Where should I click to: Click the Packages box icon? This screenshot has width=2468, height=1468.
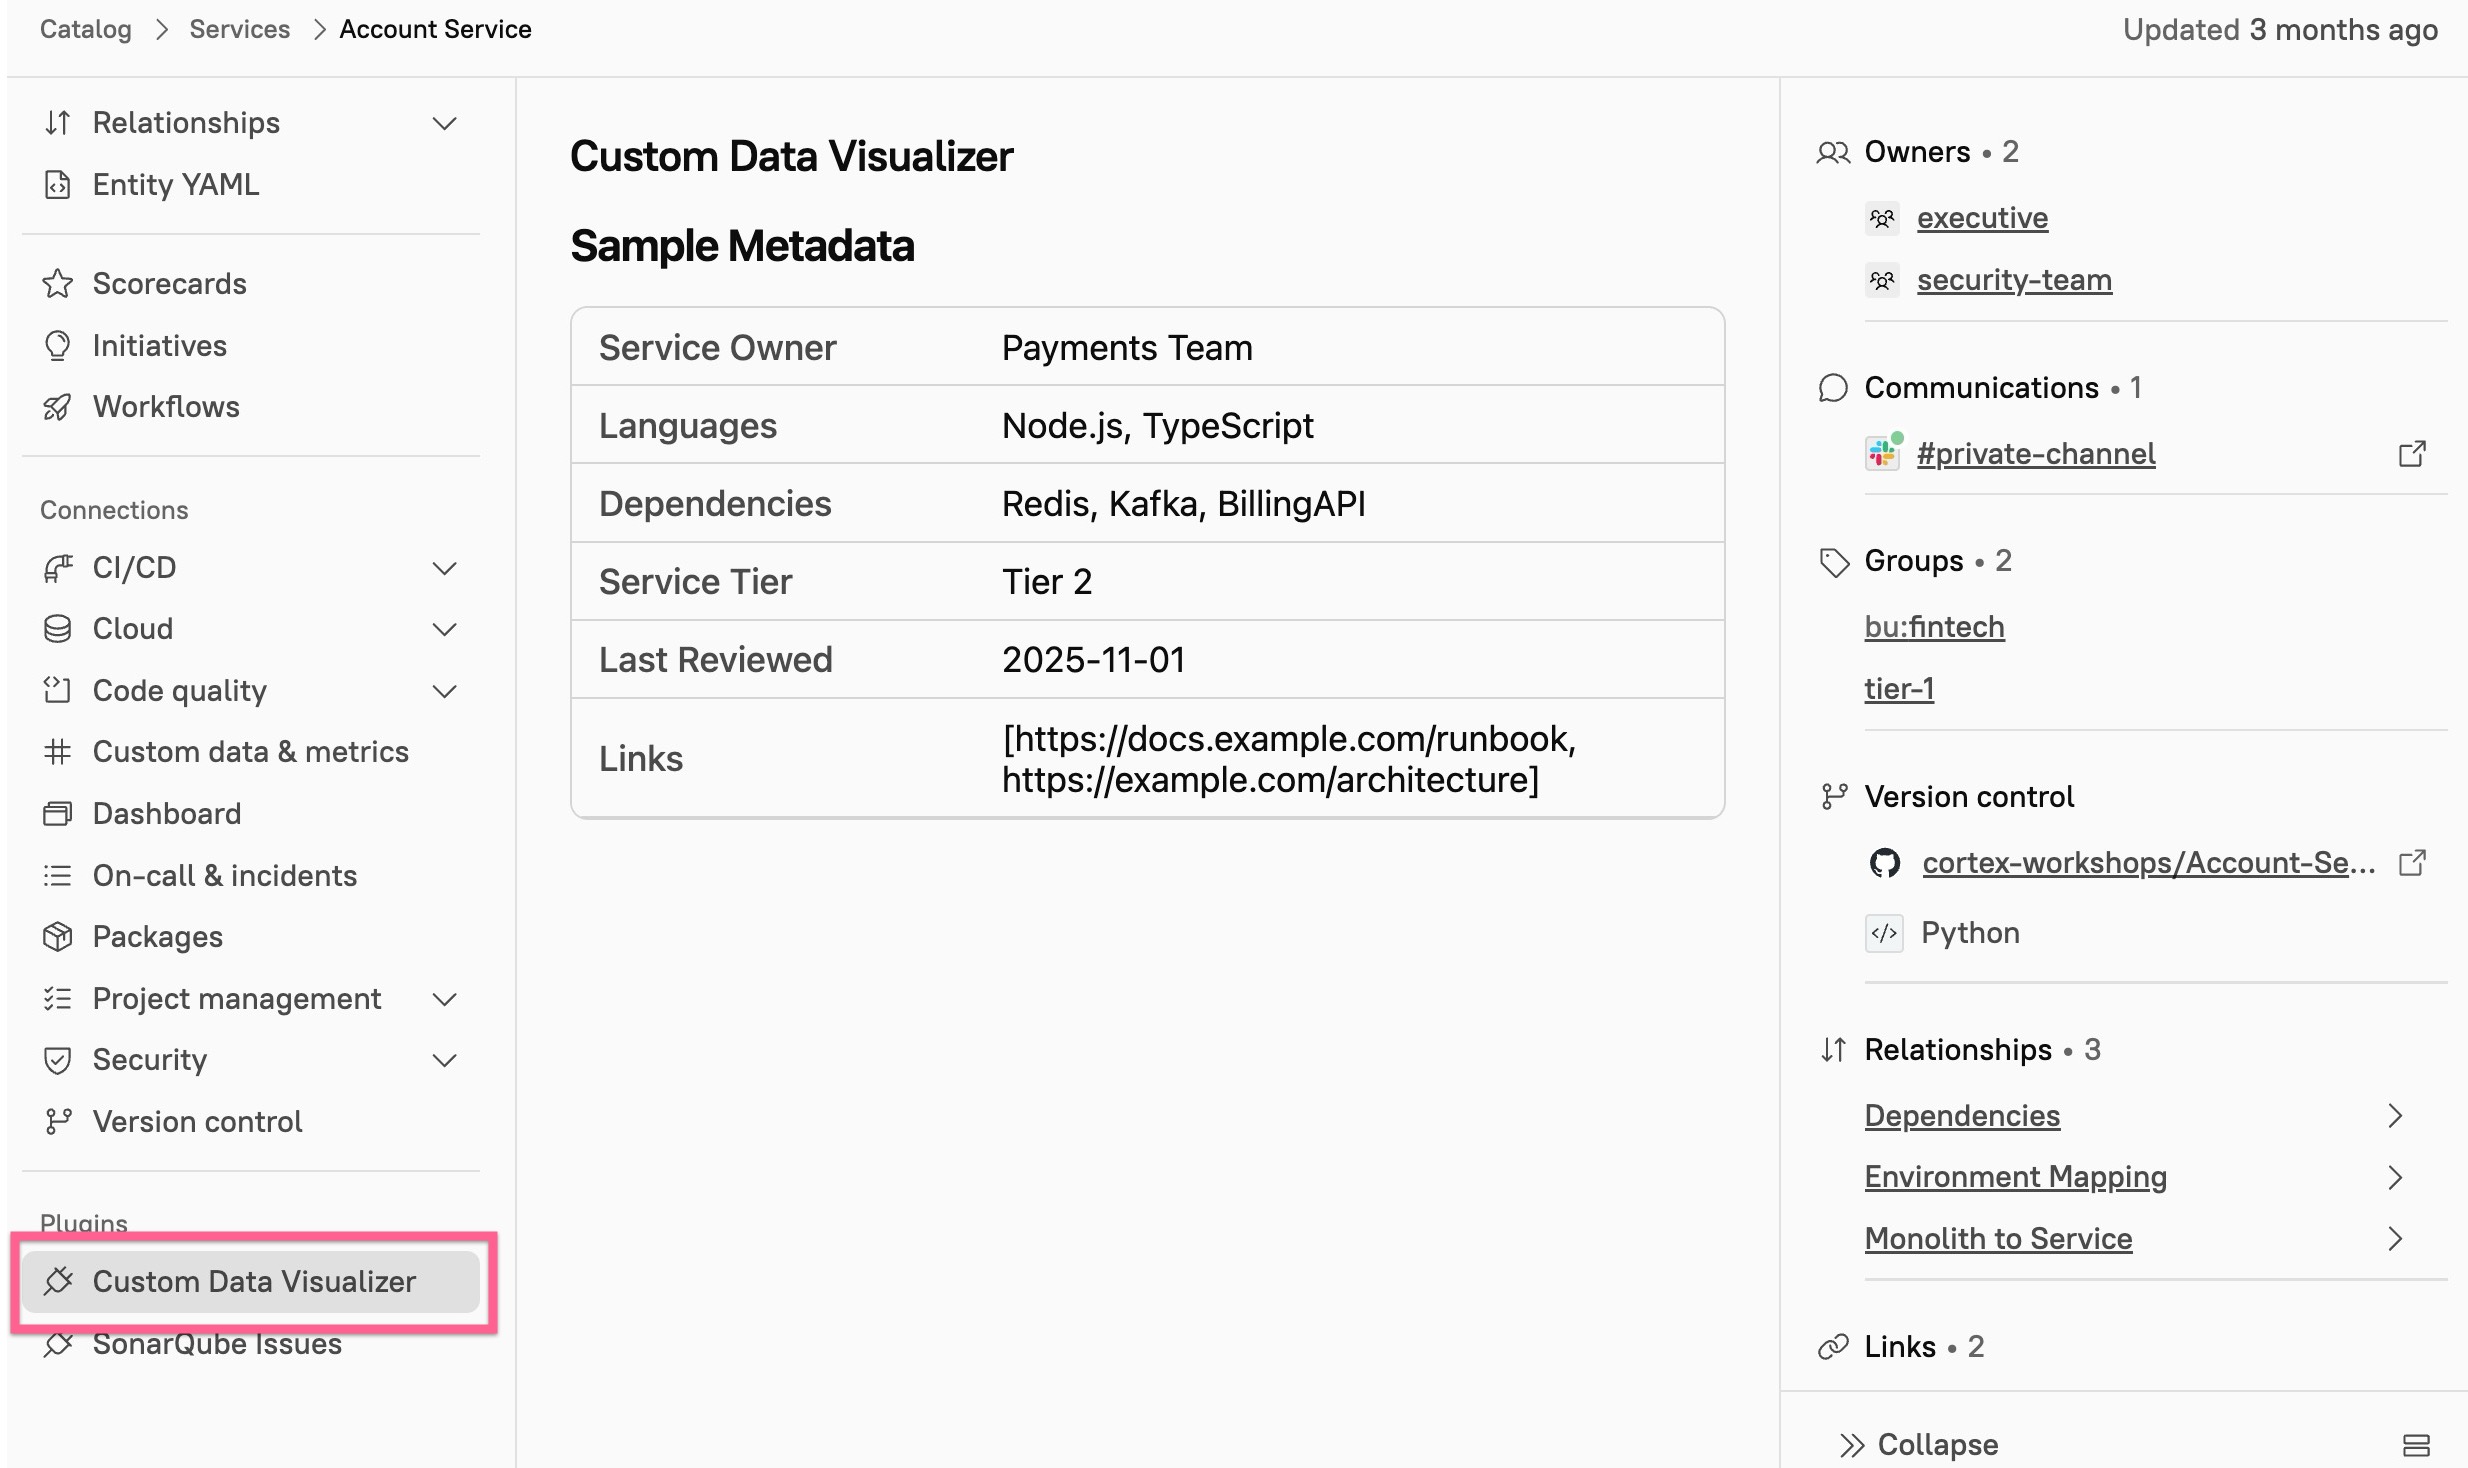pos(58,937)
